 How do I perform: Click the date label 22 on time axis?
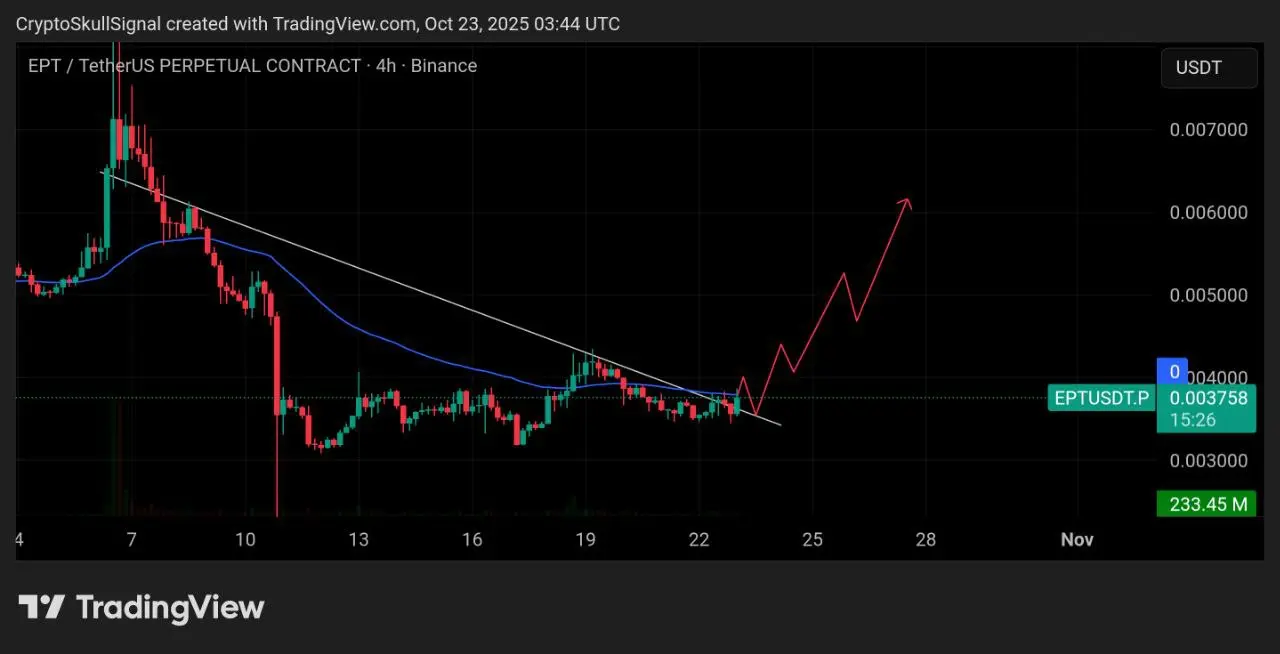[699, 540]
